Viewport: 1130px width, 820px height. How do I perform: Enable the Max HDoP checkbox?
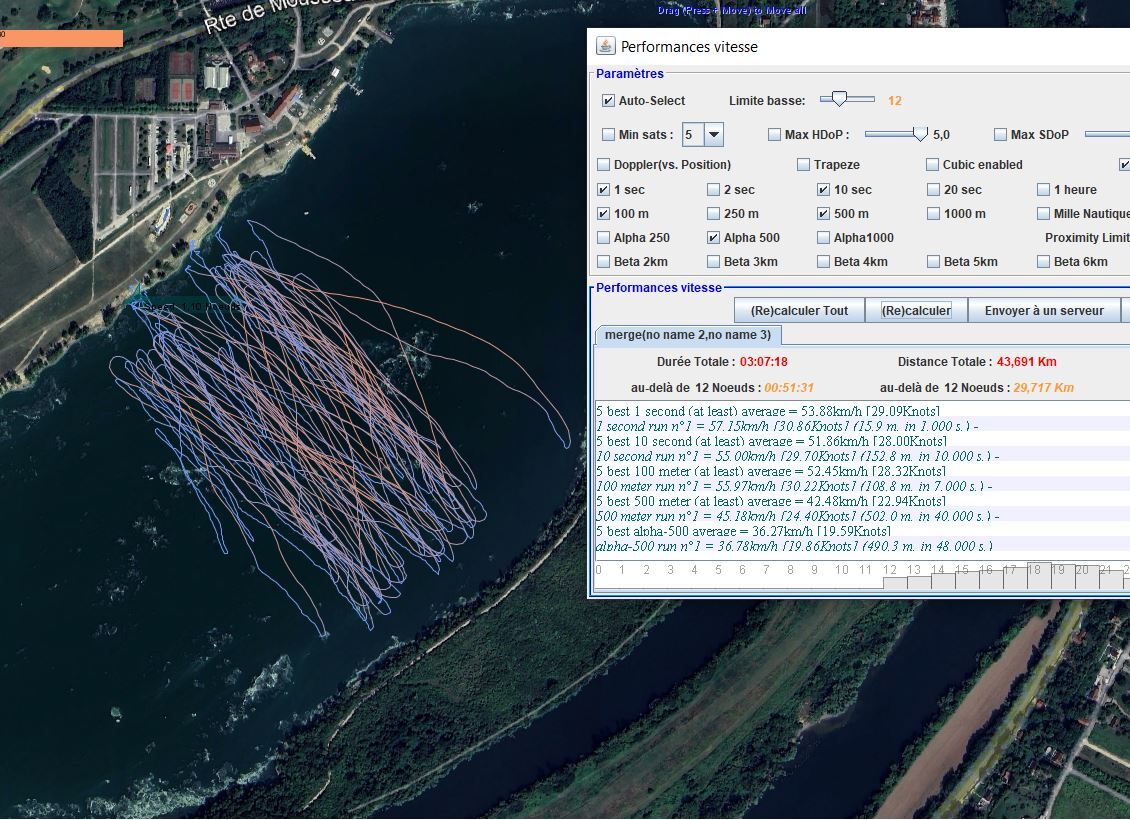(774, 135)
